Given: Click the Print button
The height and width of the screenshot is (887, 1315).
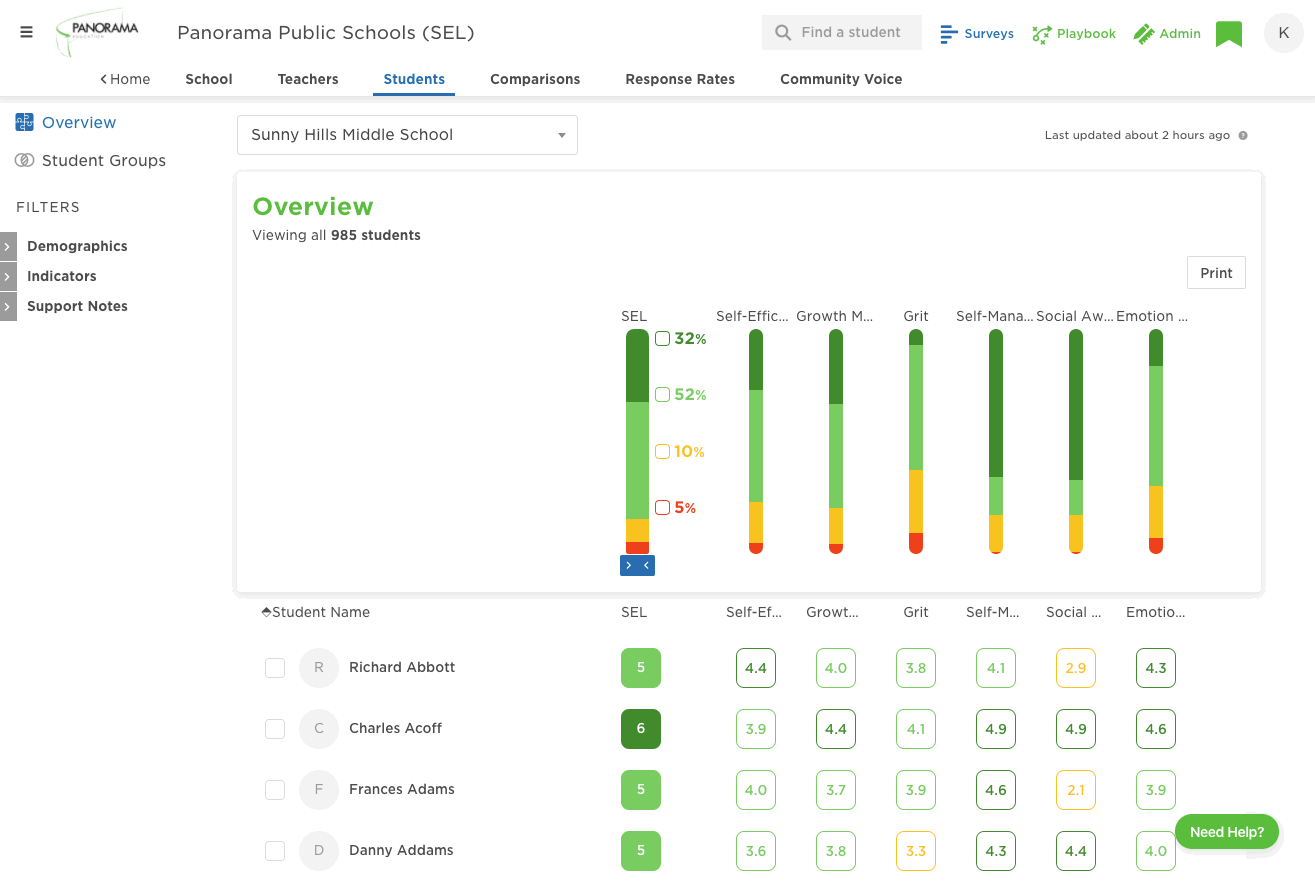Looking at the screenshot, I should (x=1216, y=273).
